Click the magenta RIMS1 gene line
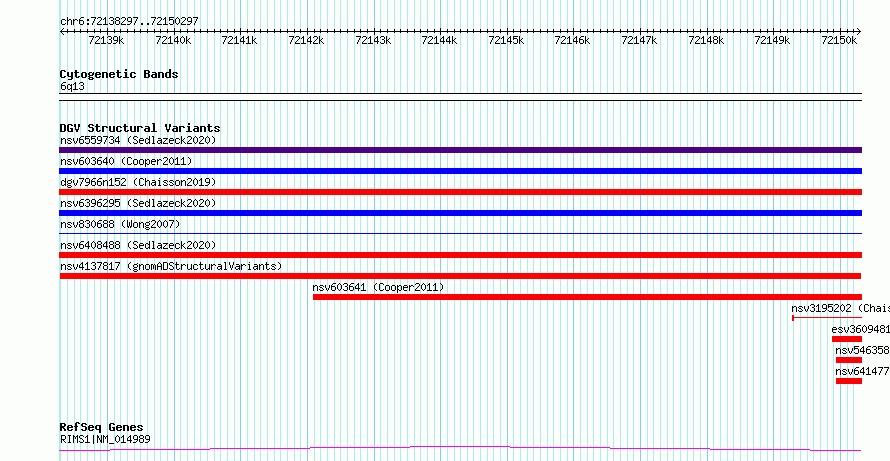890x461 pixels. coord(460,449)
